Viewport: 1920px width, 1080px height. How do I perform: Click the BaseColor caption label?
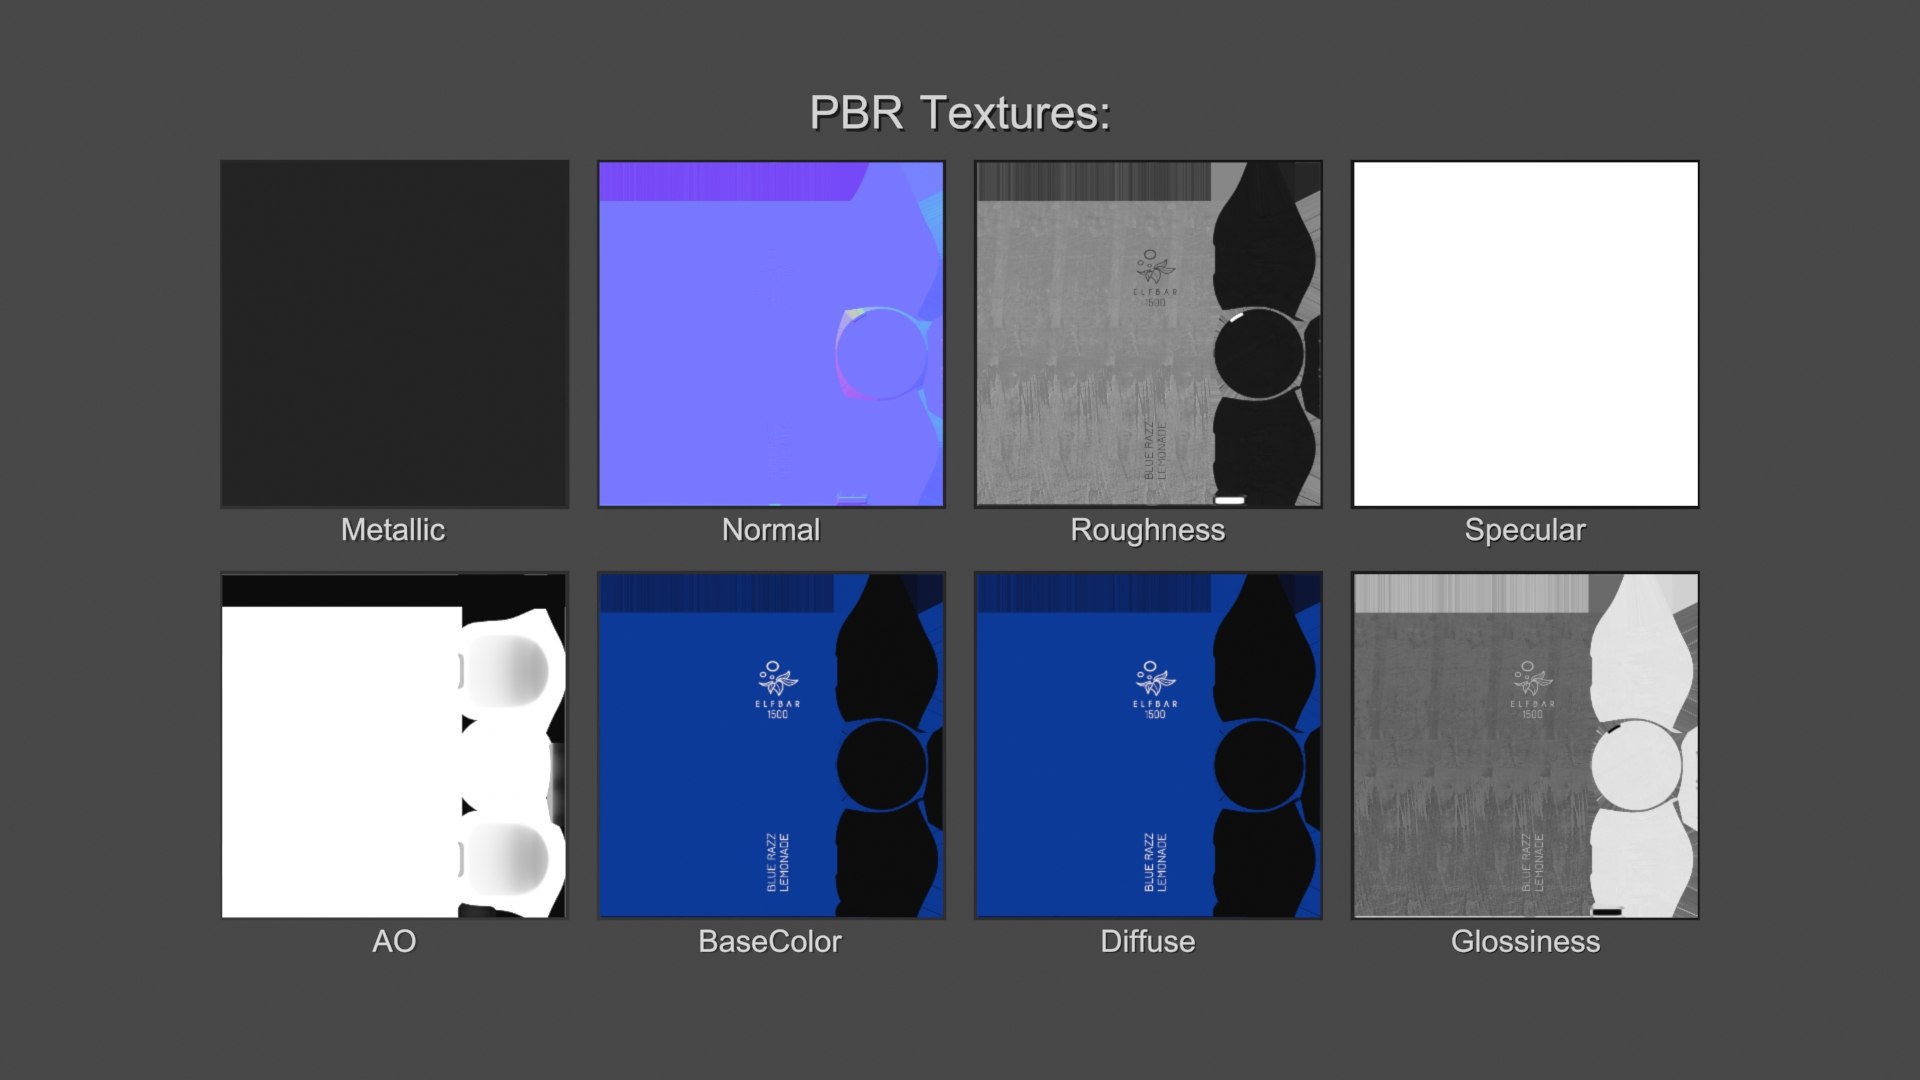tap(770, 942)
